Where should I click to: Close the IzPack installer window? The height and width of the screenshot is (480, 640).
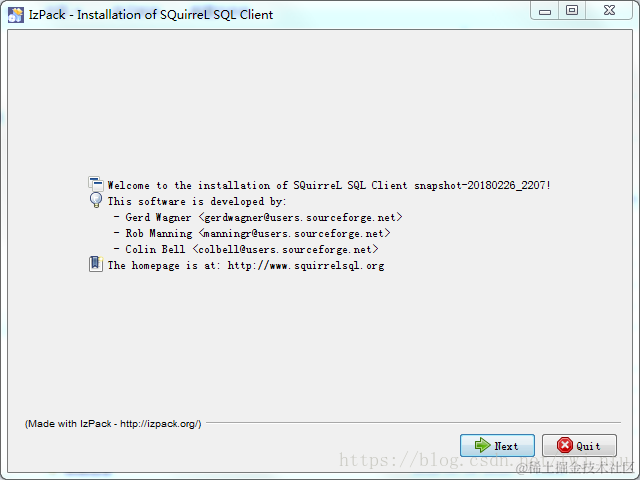pos(609,10)
